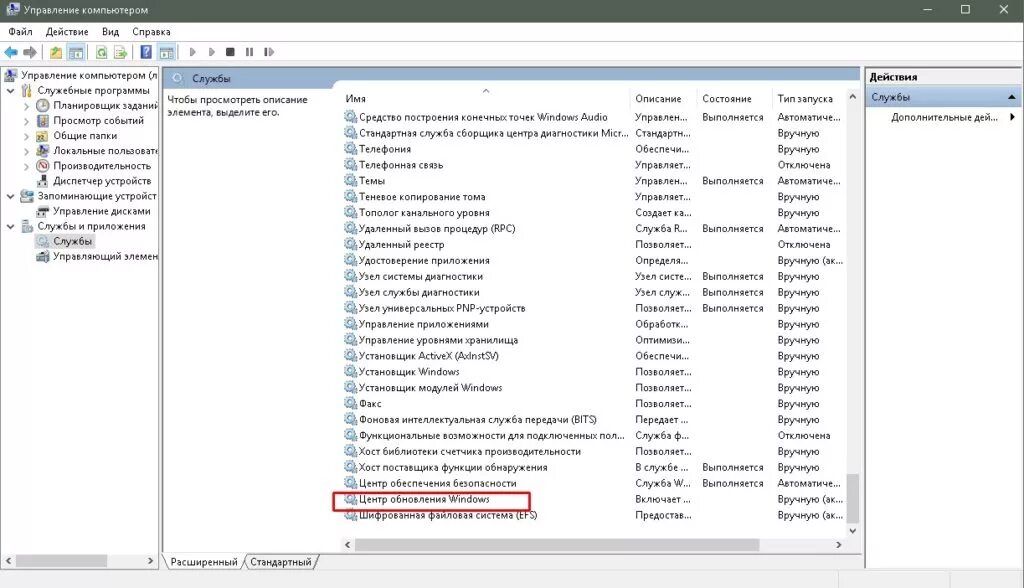Select the Установщик Windows service
Viewport: 1024px width, 588px height.
409,372
